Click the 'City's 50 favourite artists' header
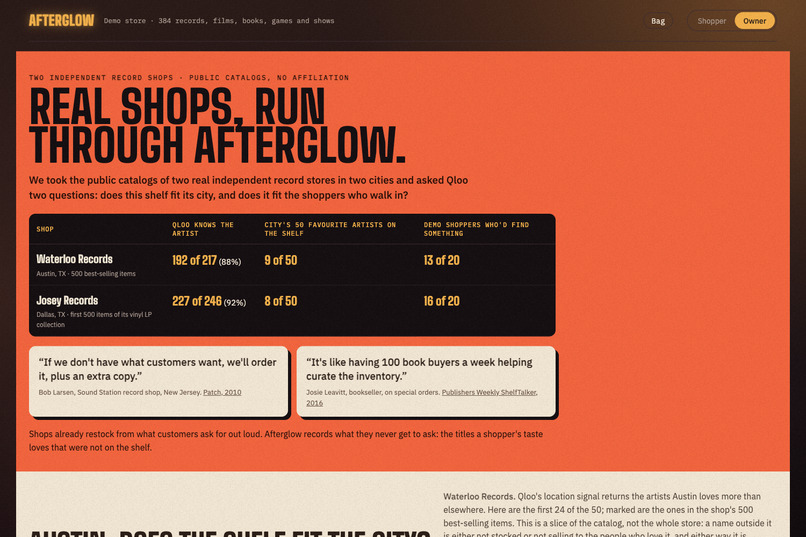The image size is (806, 537). [330, 229]
